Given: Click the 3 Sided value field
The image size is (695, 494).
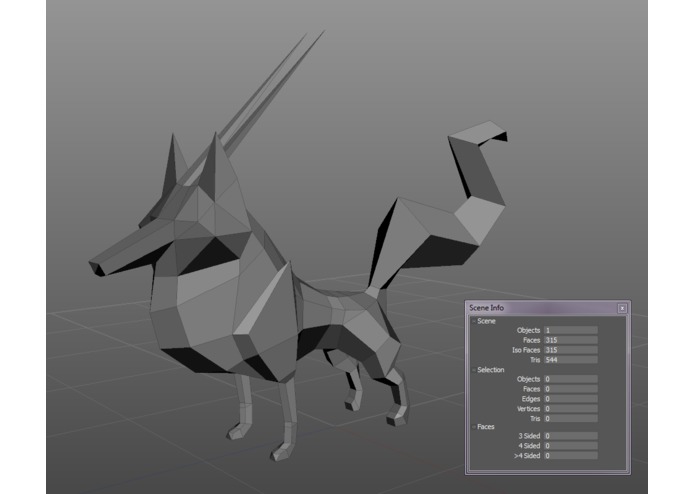Looking at the screenshot, I should coord(570,436).
